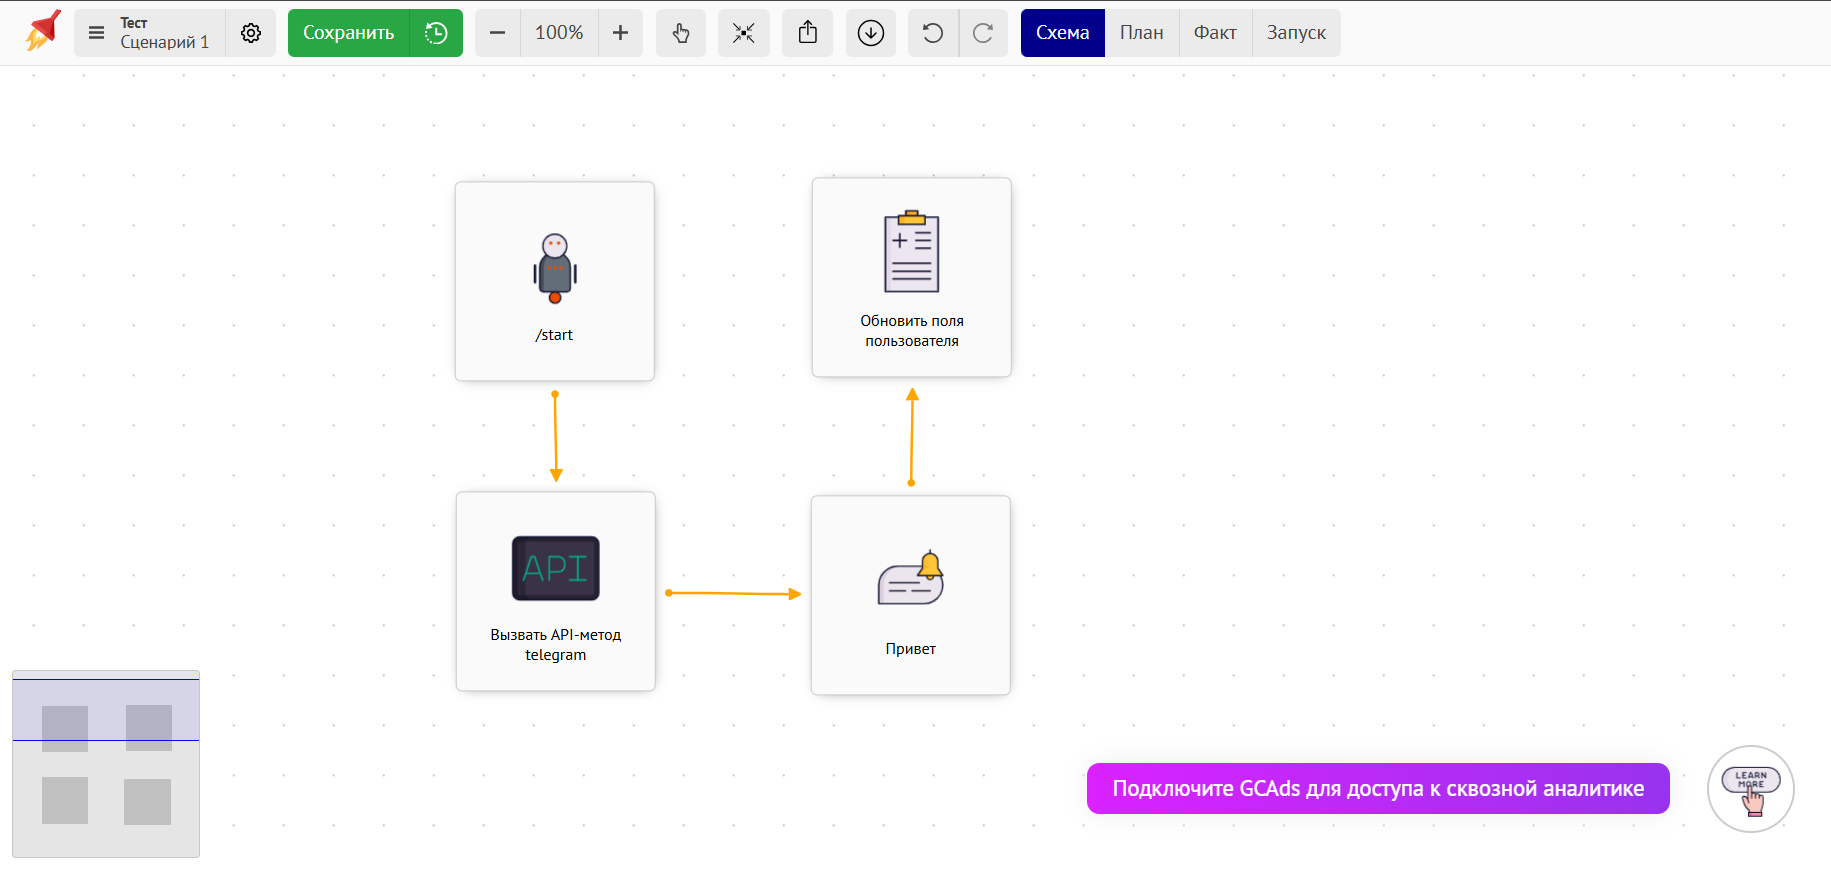Open the hamburger menu for Сценарий 1
The width and height of the screenshot is (1831, 870).
[96, 33]
